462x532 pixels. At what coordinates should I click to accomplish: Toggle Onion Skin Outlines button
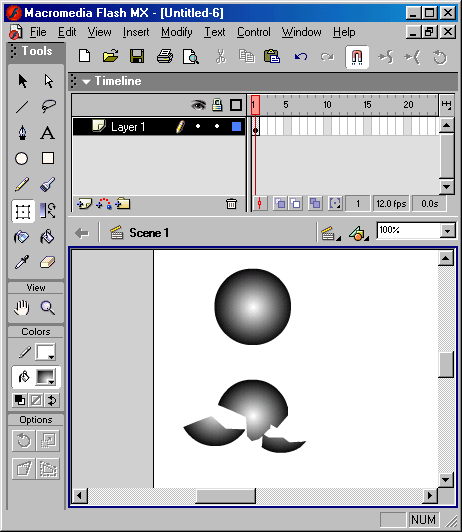point(295,204)
